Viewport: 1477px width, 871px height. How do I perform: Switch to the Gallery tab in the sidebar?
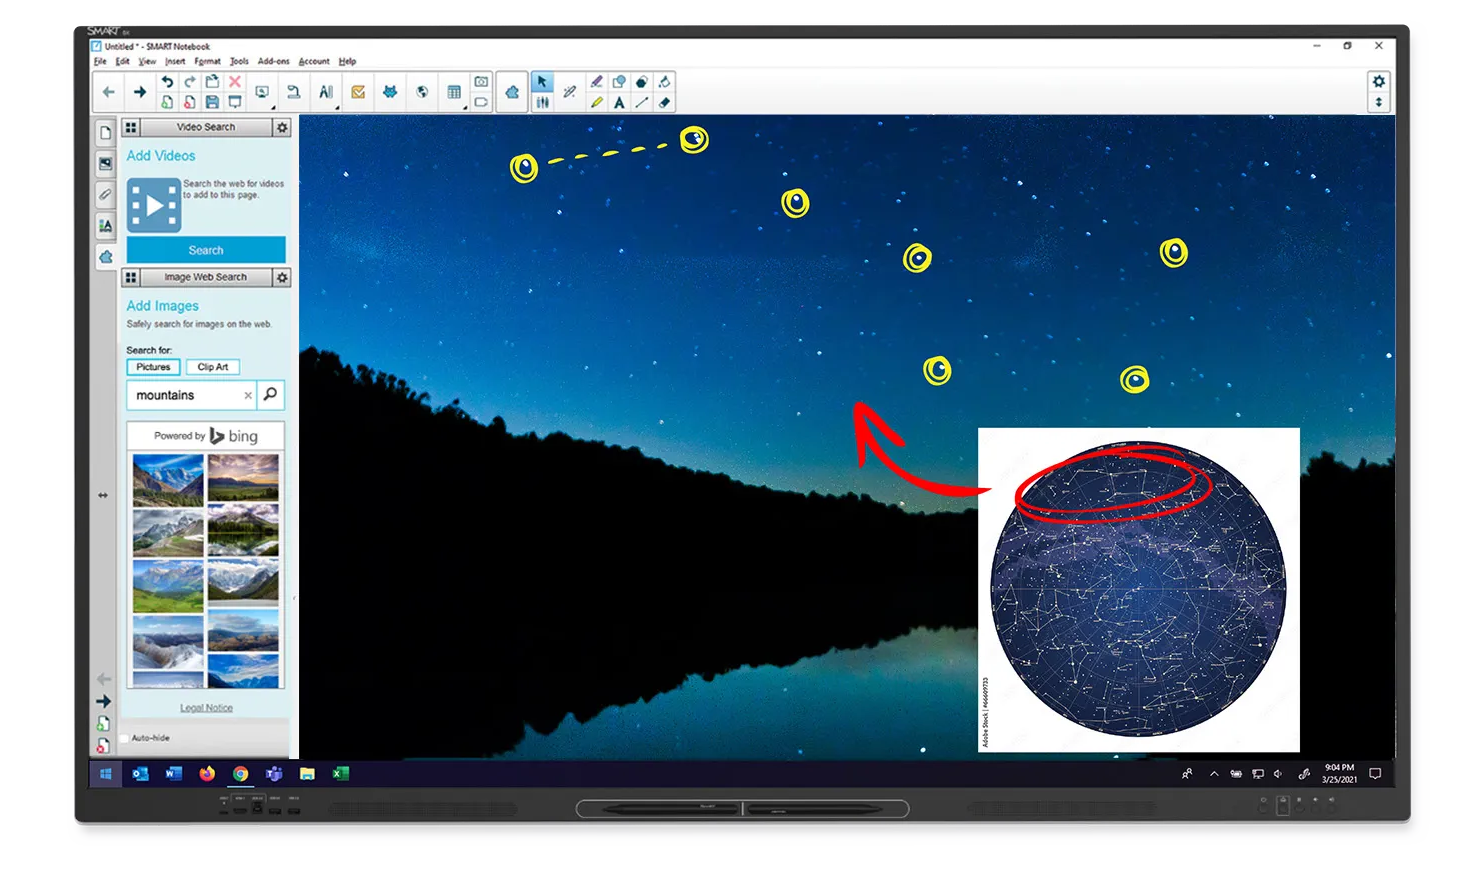tap(104, 164)
